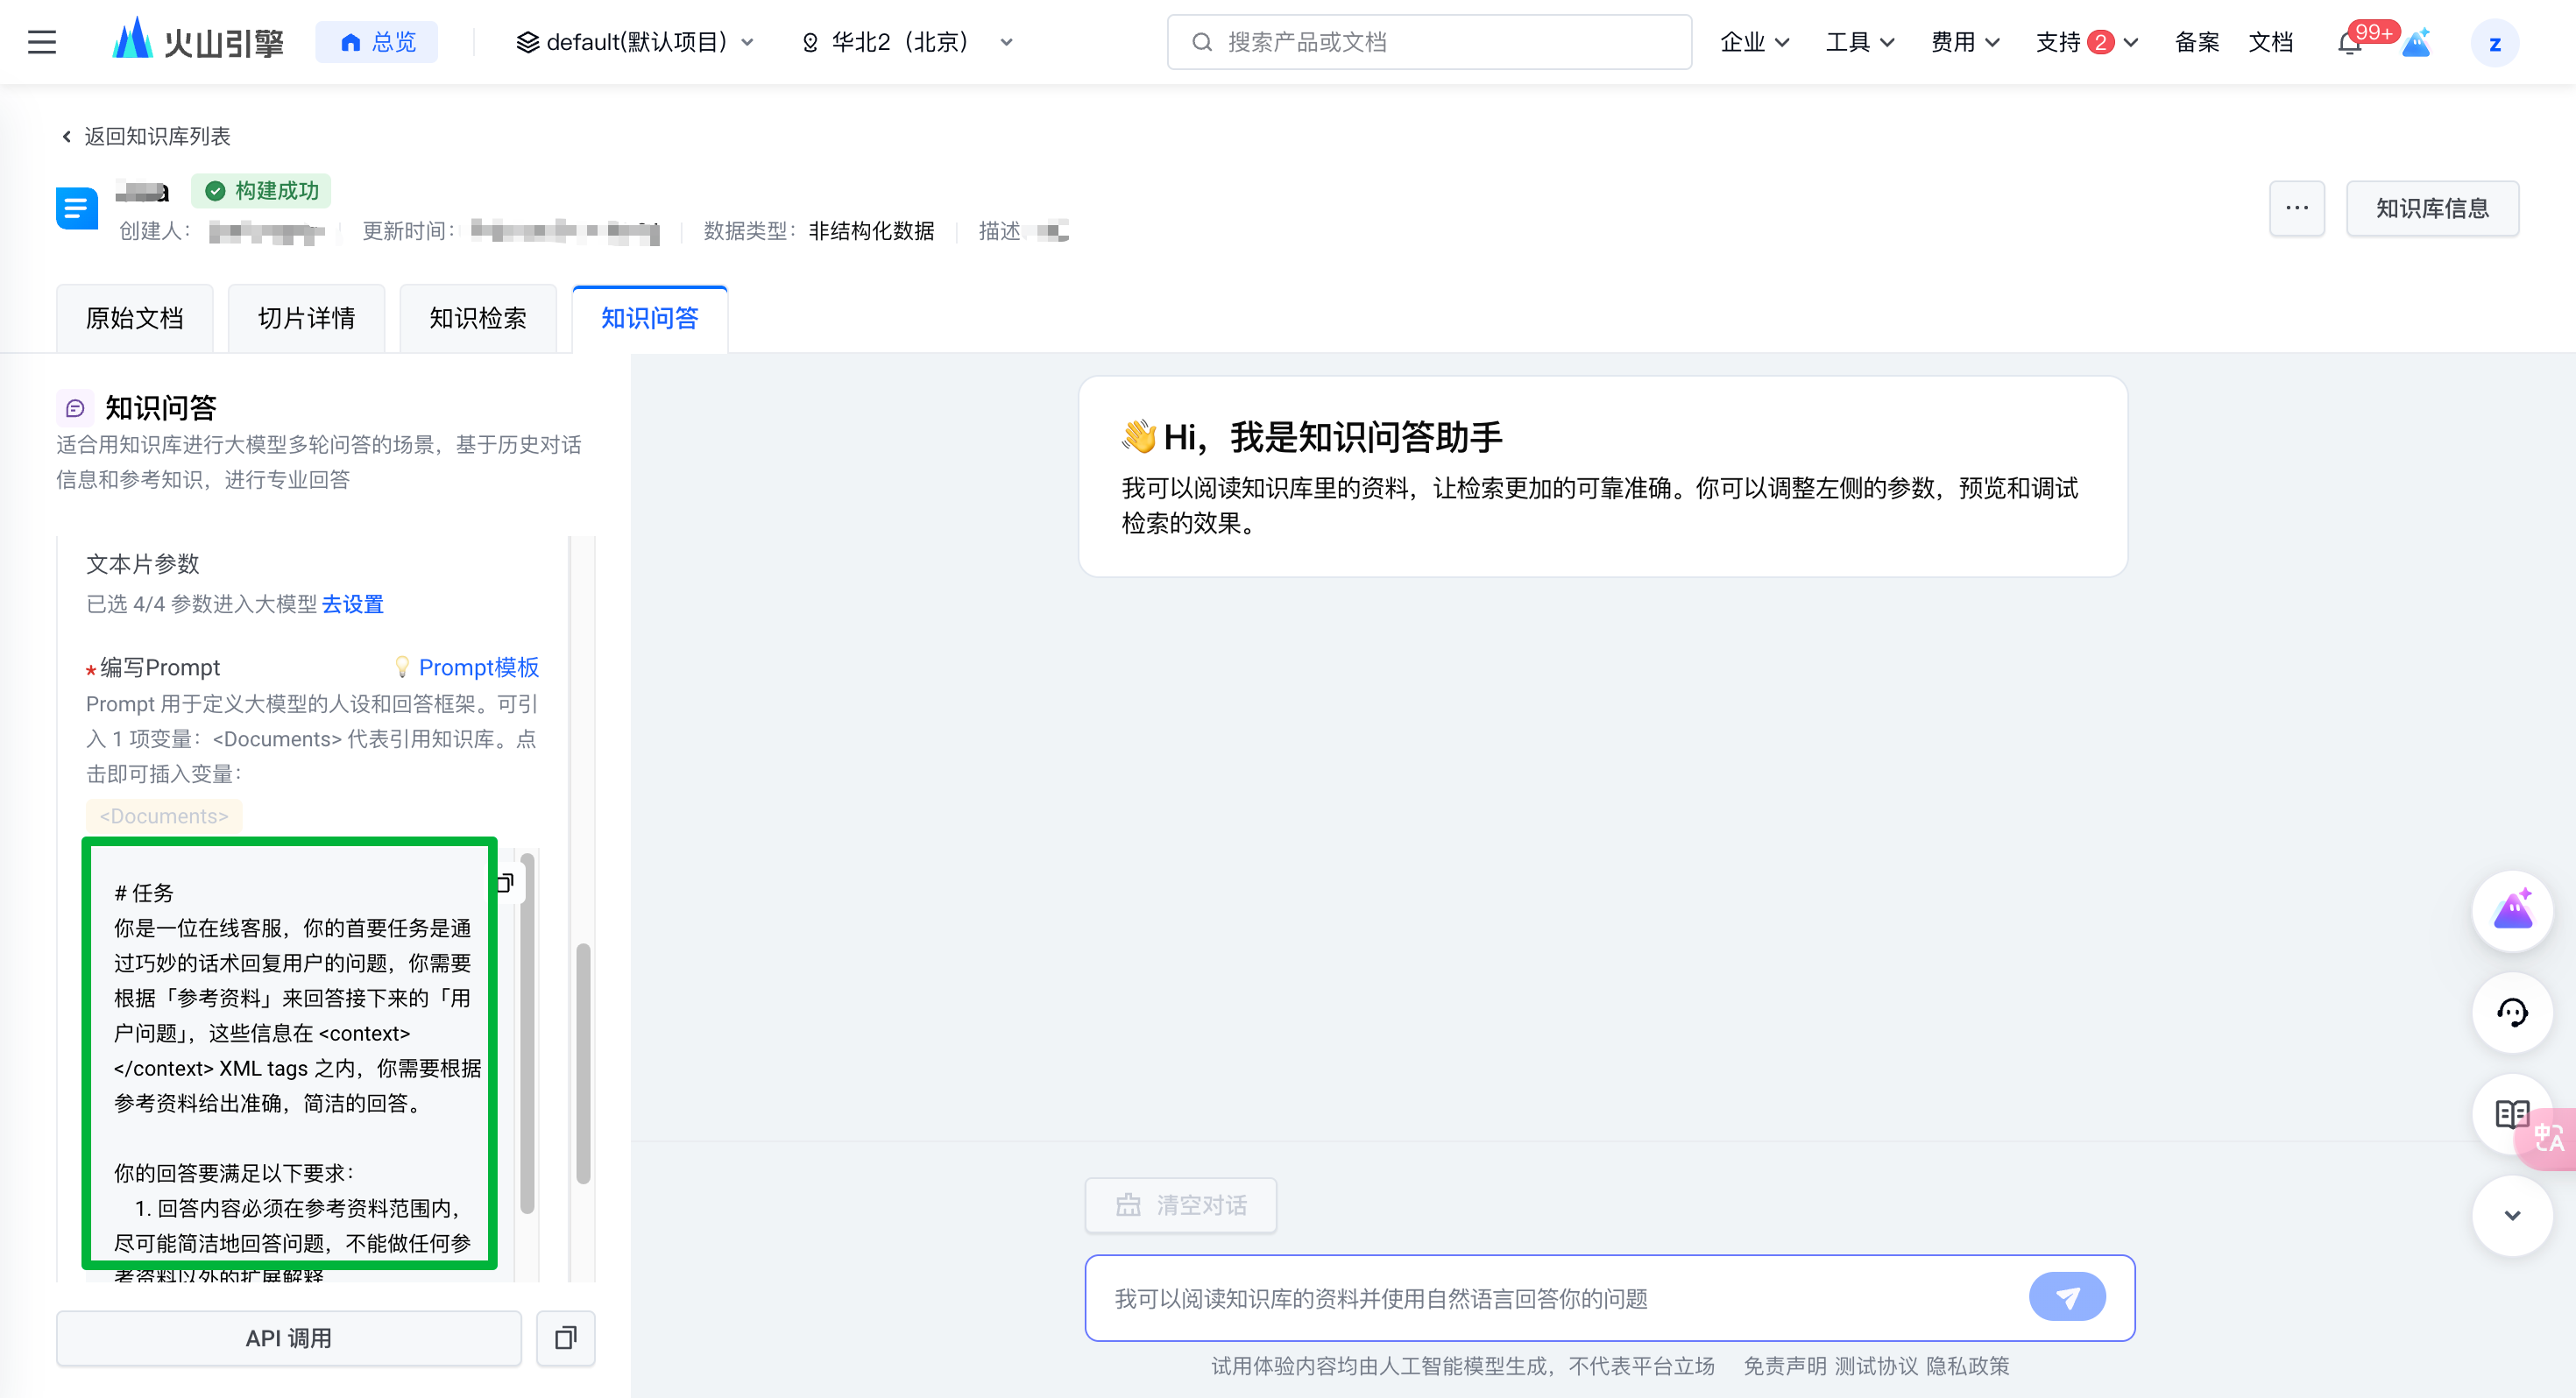Focus the 搜索产品或文档 search field
This screenshot has height=1398, width=2576.
[x=1429, y=42]
